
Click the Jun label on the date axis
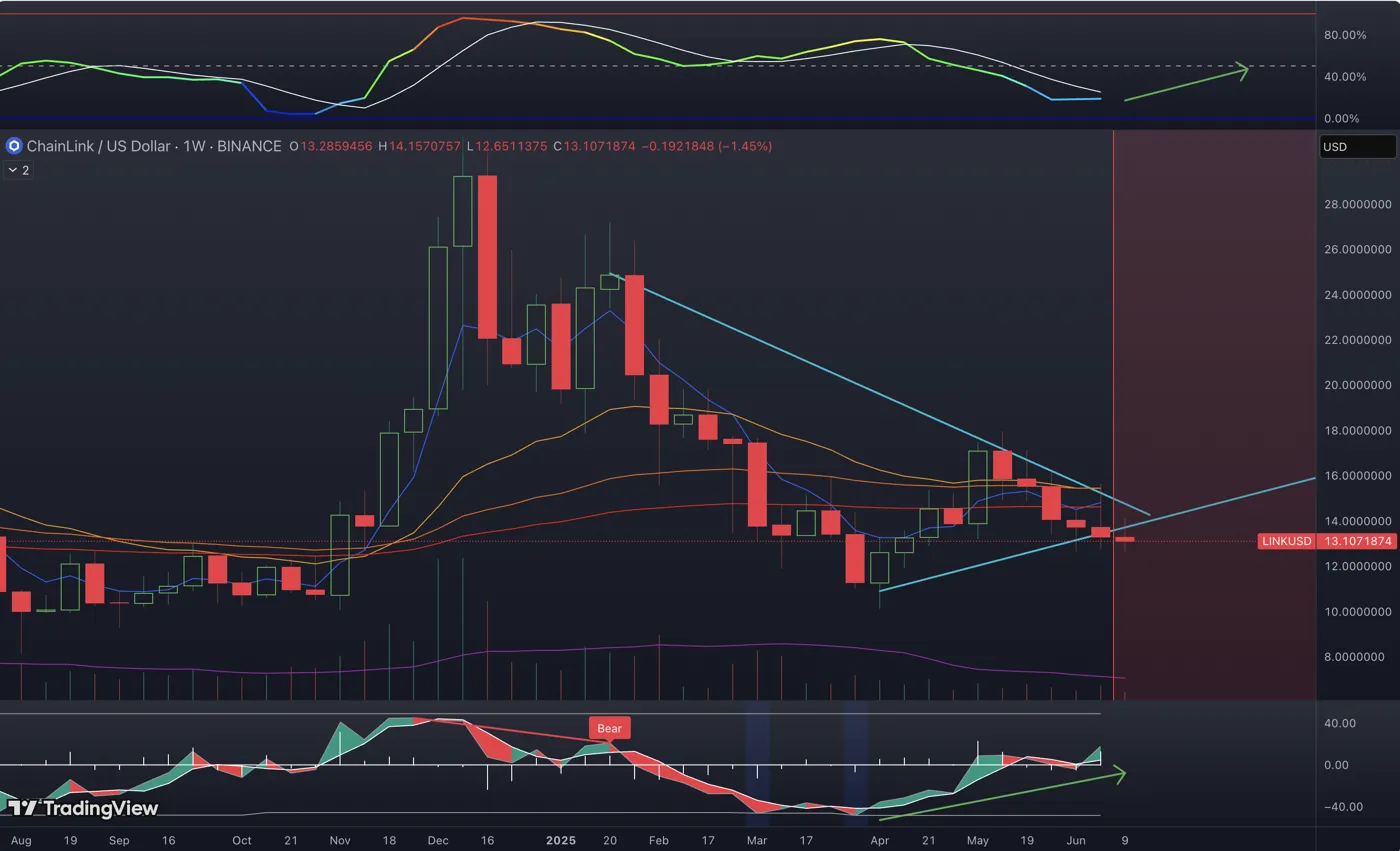(x=1076, y=840)
